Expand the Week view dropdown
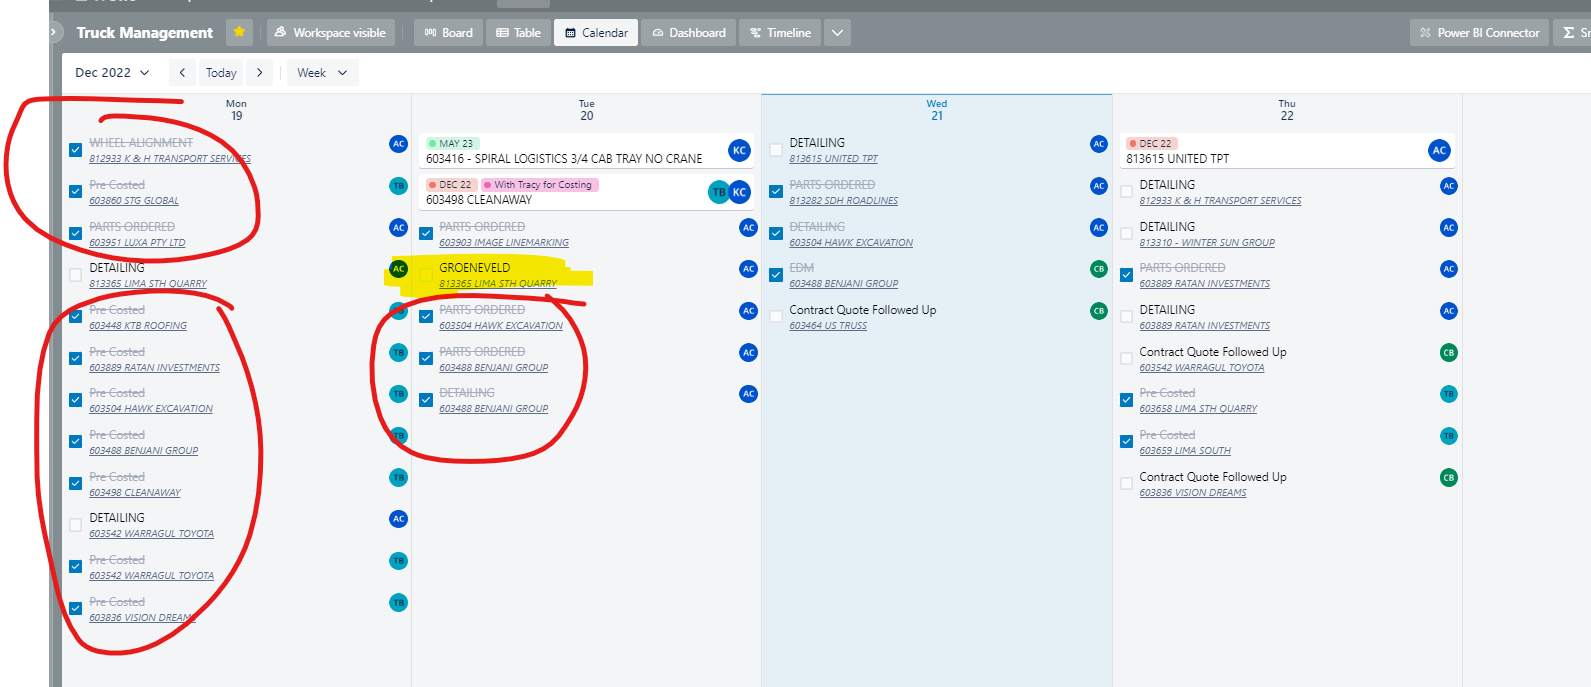Image resolution: width=1591 pixels, height=687 pixels. click(322, 73)
